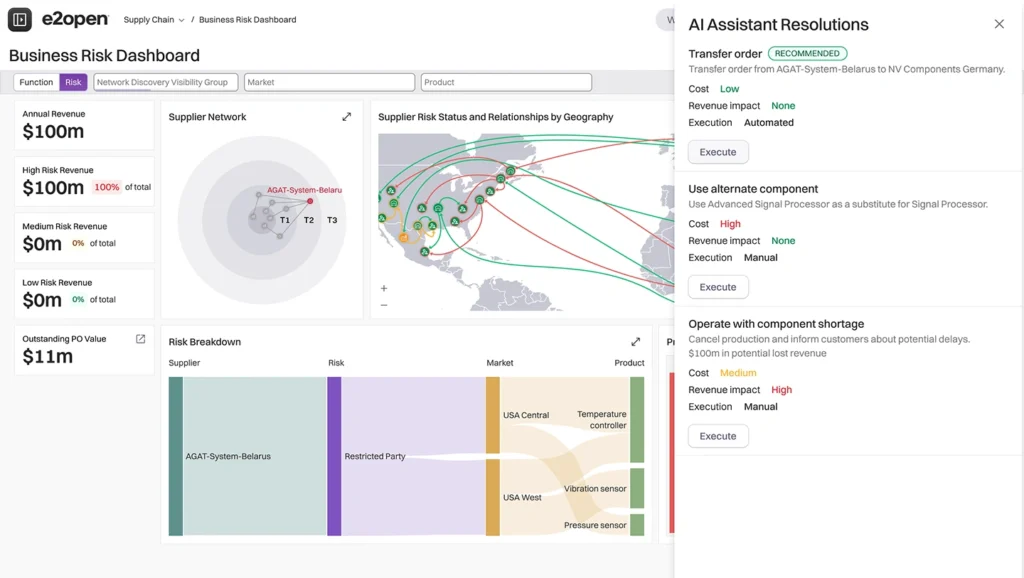Zoom in on the geography map
Image resolution: width=1024 pixels, height=578 pixels.
coord(384,288)
